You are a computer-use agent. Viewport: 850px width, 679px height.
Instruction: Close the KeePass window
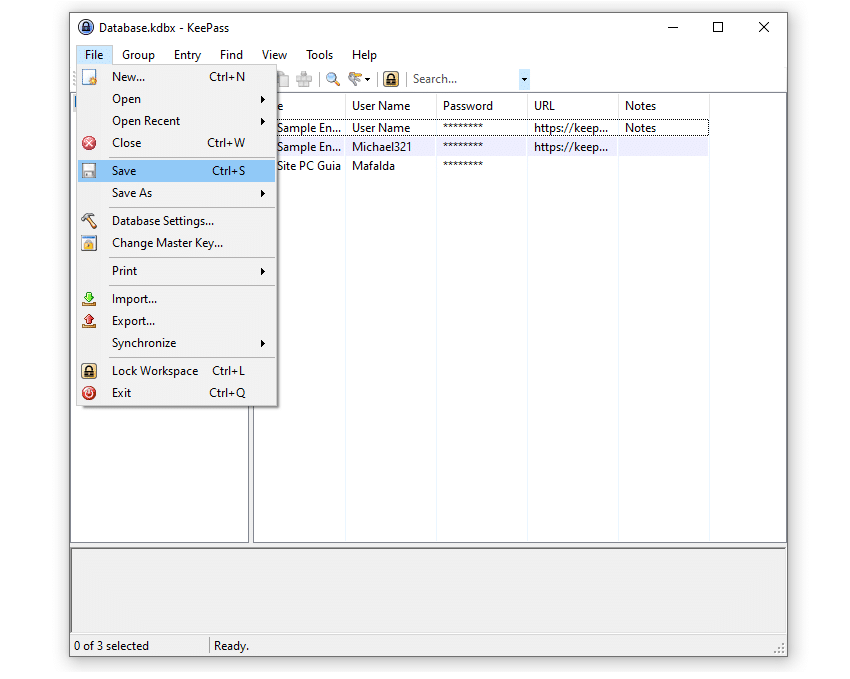pos(764,27)
